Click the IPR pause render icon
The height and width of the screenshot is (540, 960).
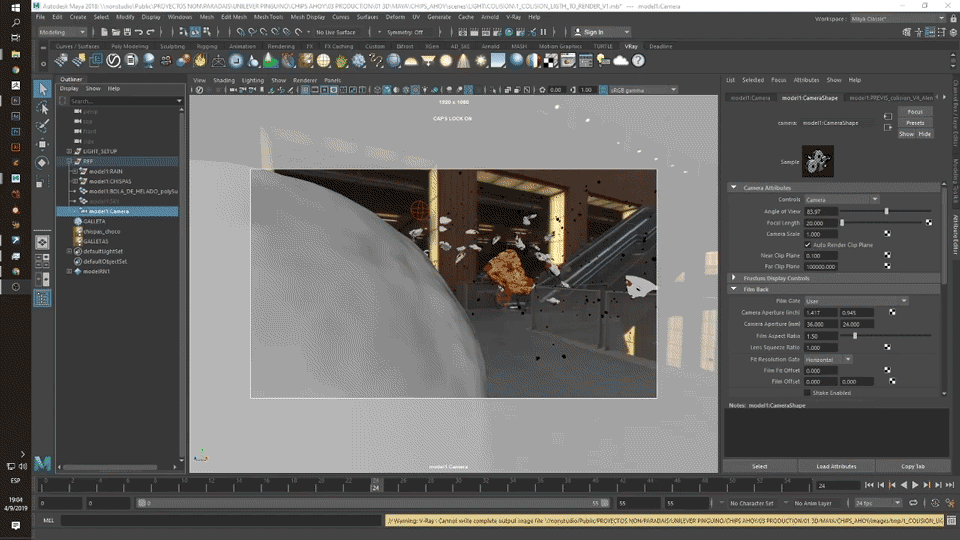click(x=543, y=32)
